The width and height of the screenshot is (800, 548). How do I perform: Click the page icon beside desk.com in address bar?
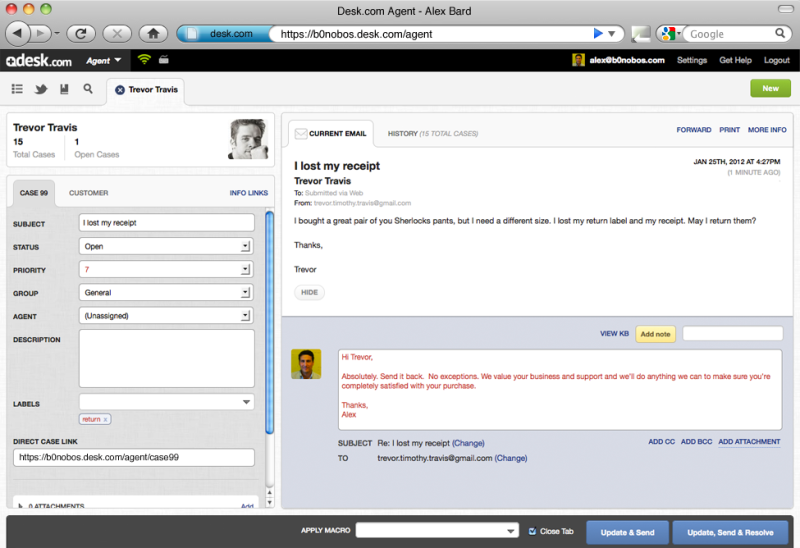(x=192, y=34)
